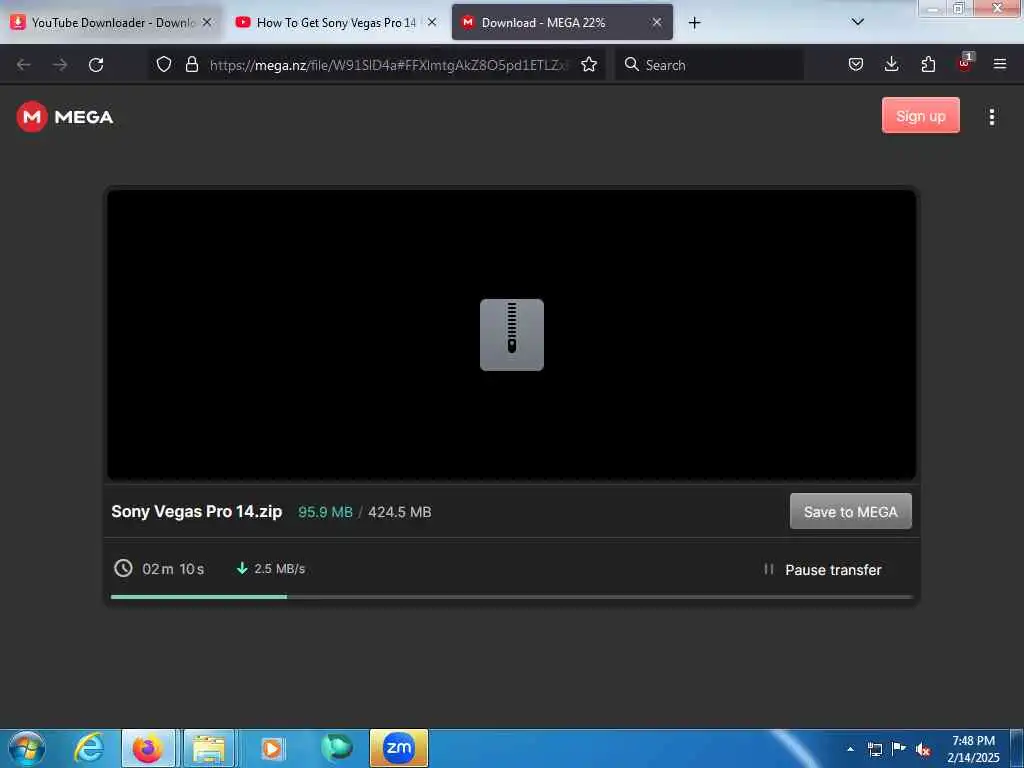This screenshot has height=768, width=1024.
Task: Open the tracking protection shield icon
Action: 164,64
